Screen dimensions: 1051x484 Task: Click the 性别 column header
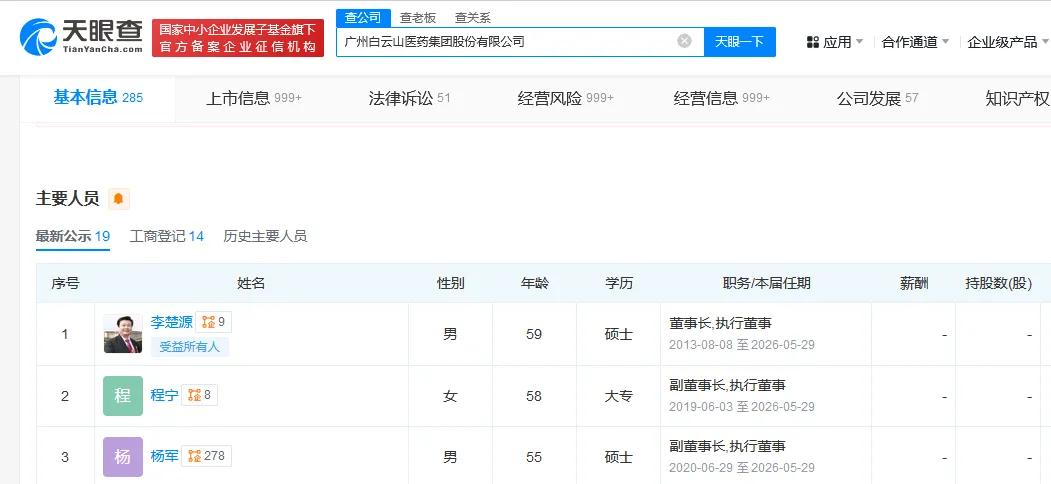(450, 283)
